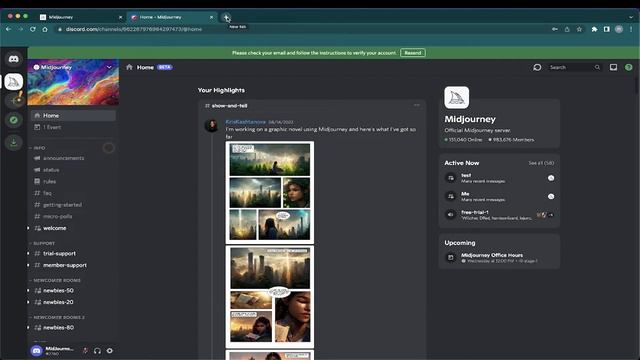Open new browser tab plus button

click(226, 17)
